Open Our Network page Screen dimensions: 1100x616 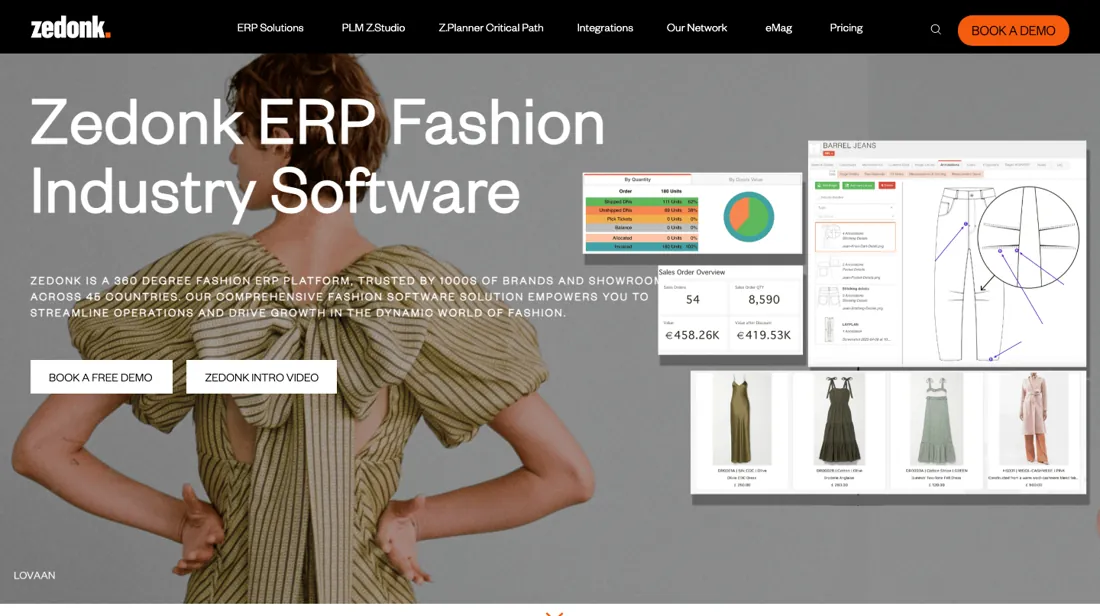[x=697, y=28]
